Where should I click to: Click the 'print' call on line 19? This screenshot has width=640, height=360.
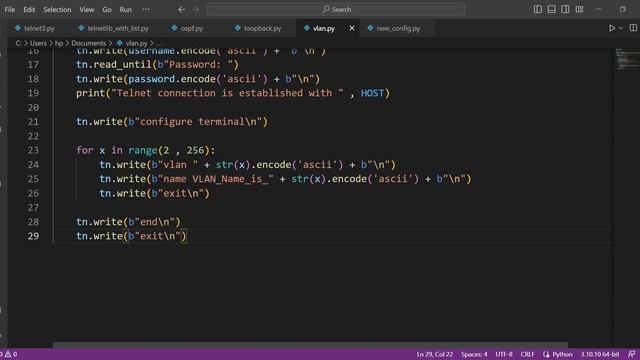(x=90, y=93)
